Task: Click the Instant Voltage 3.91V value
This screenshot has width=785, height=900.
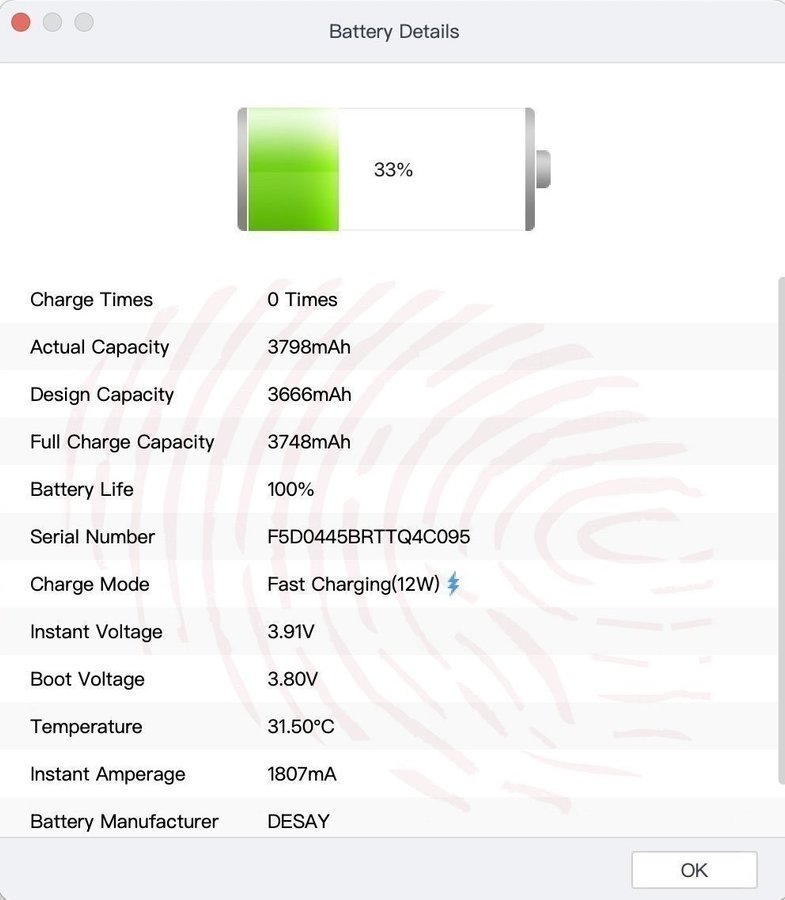Action: point(292,632)
